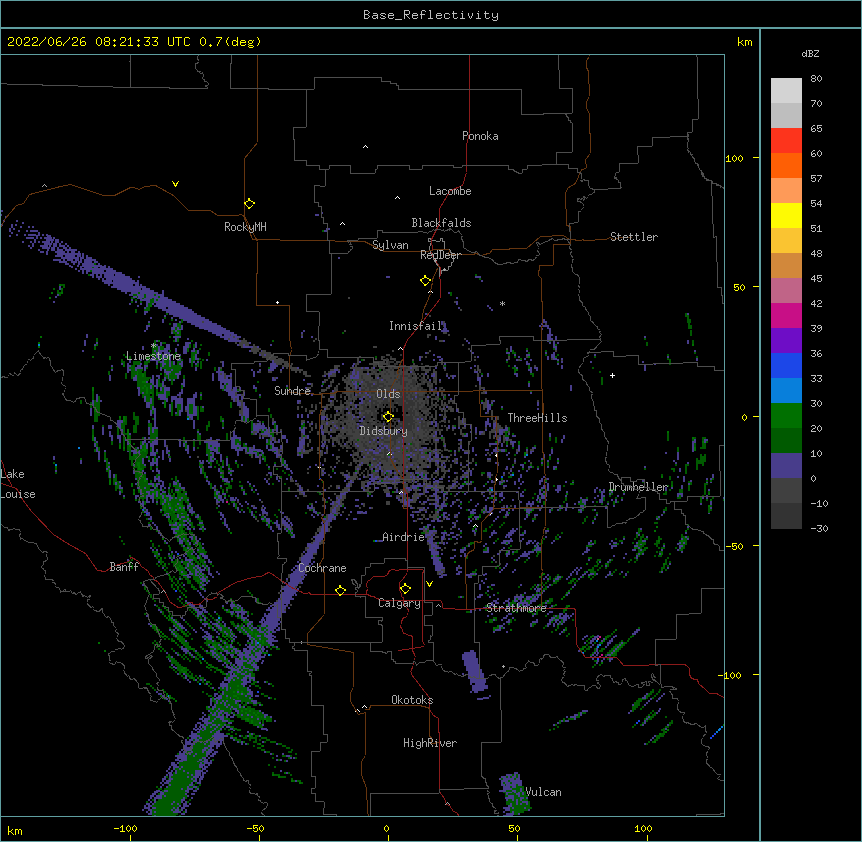This screenshot has width=862, height=842.
Task: Click the yellow diamond marker above Calgary label
Action: pyautogui.click(x=405, y=589)
